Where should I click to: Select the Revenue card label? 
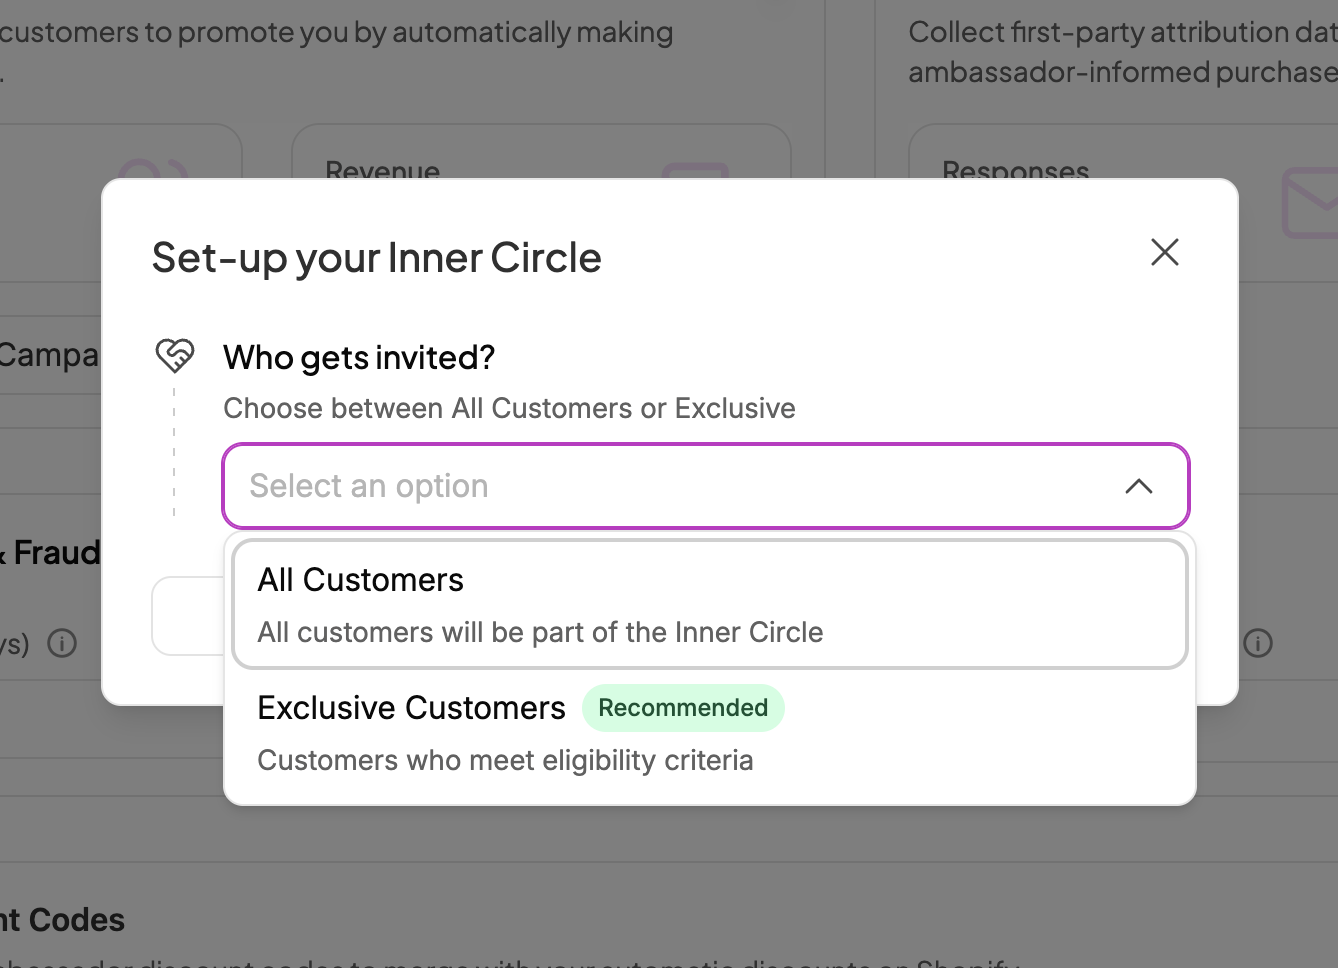(x=383, y=170)
